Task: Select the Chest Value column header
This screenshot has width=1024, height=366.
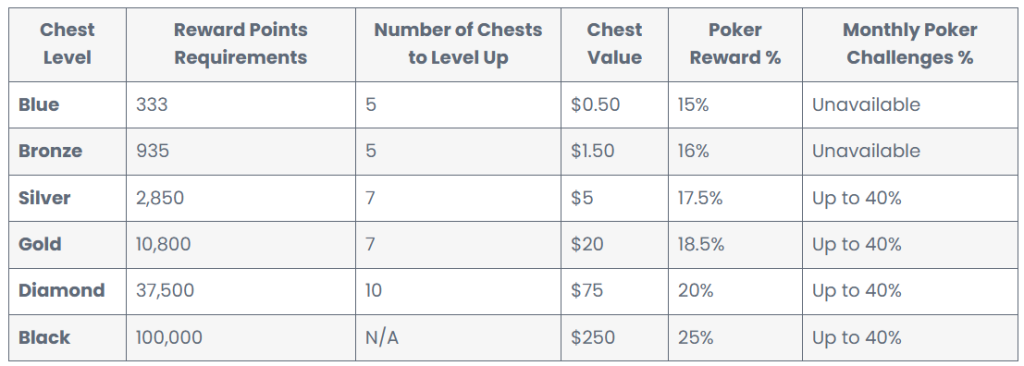Action: point(615,44)
